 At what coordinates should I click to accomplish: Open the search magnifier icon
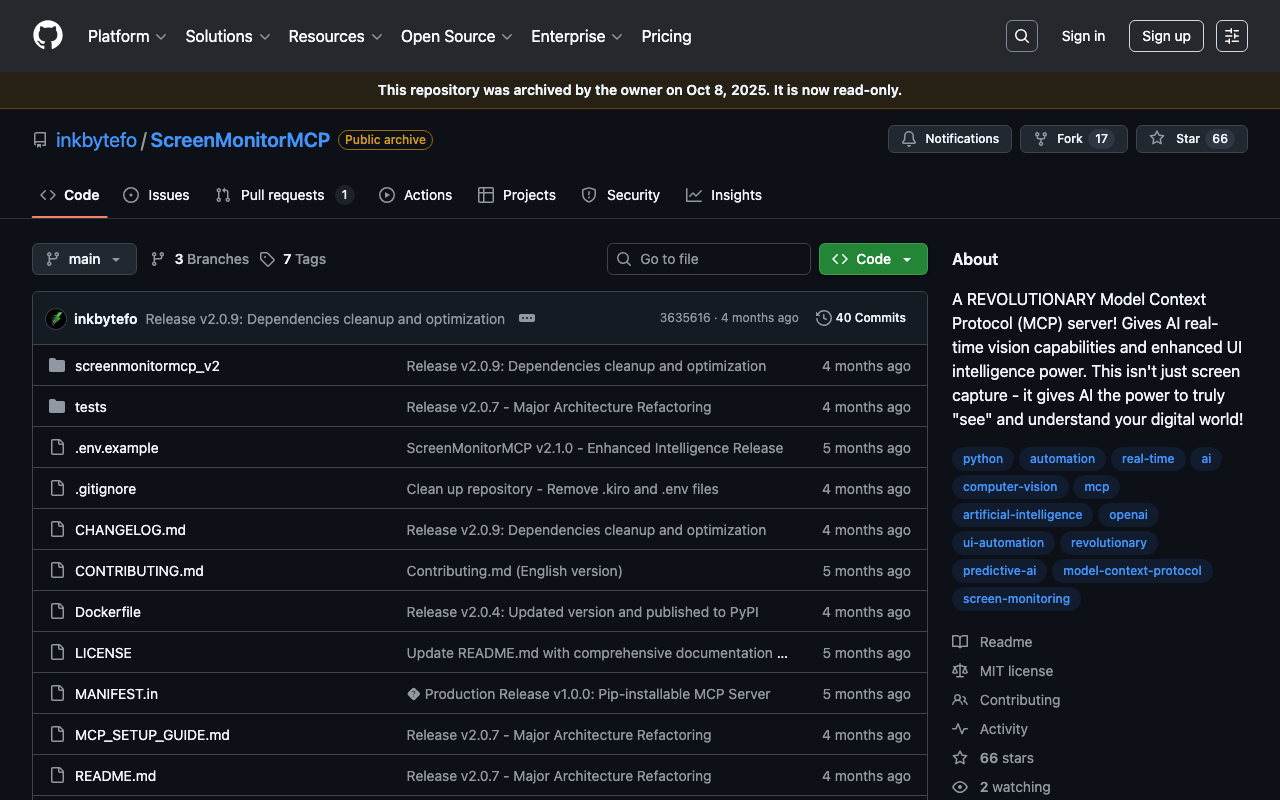(x=1021, y=36)
